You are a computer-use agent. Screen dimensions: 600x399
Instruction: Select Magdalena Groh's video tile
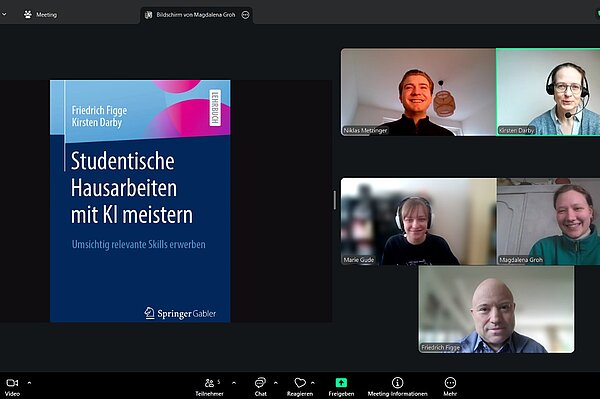click(x=548, y=221)
